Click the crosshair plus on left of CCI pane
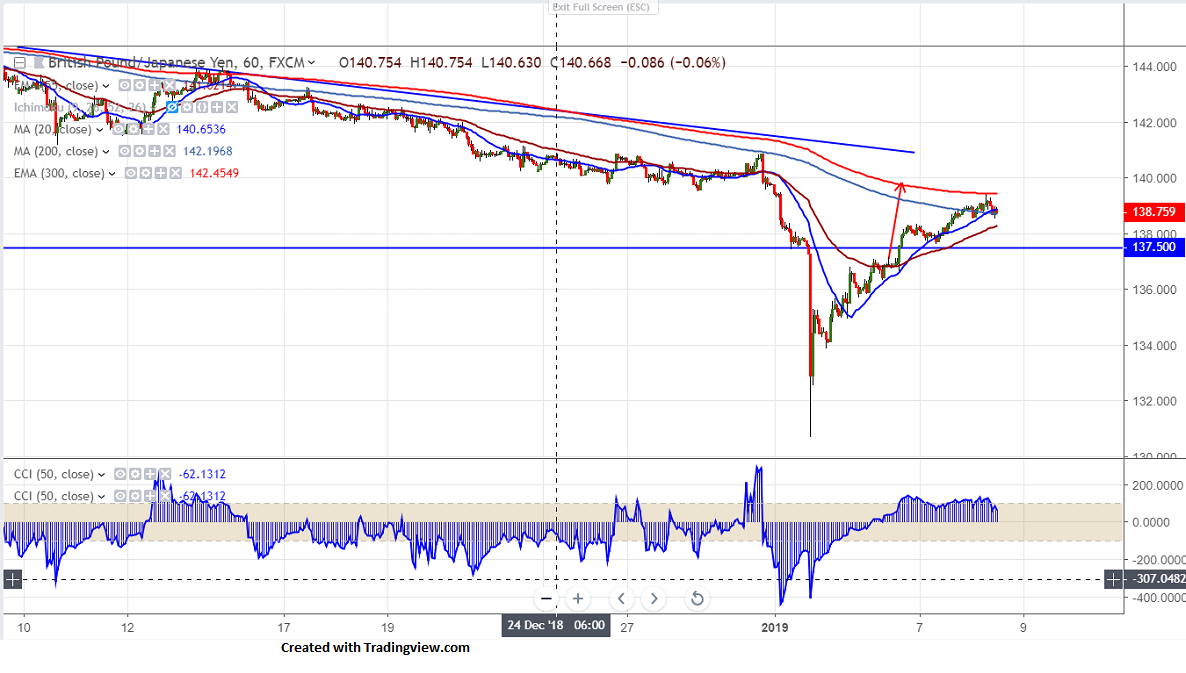The image size is (1186, 673). [x=13, y=580]
